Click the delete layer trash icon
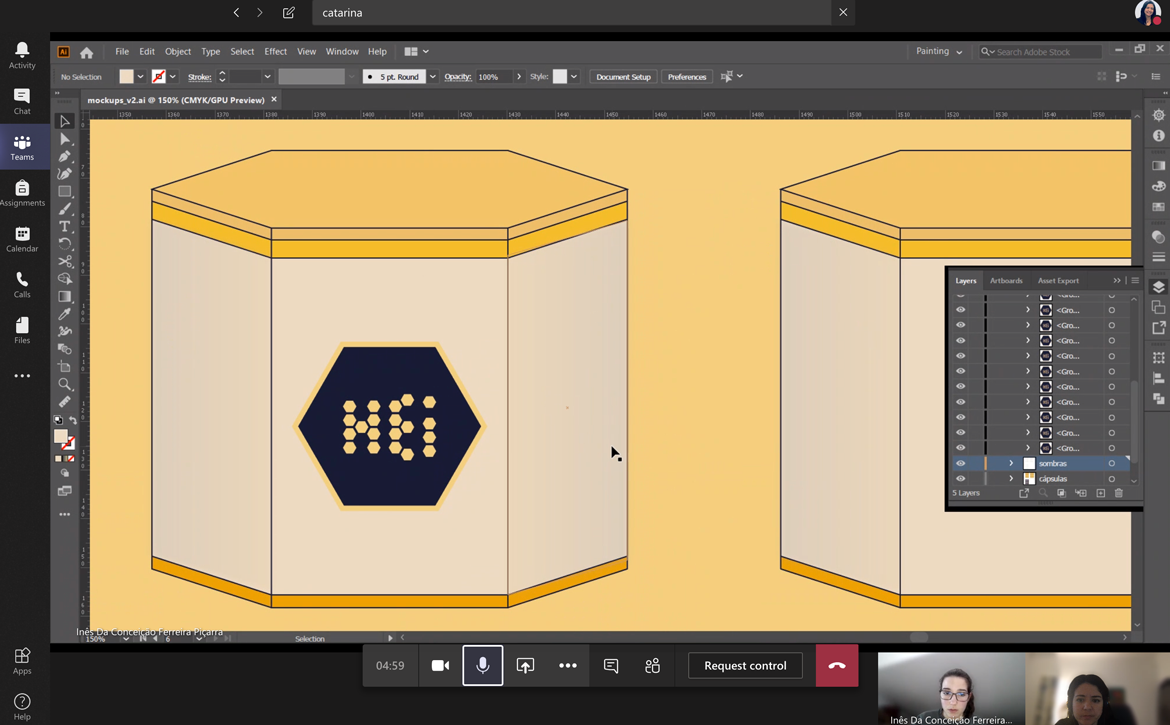 (1119, 493)
